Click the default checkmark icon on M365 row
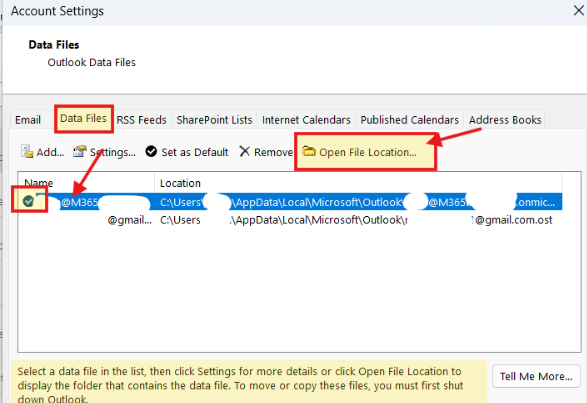The width and height of the screenshot is (587, 403). [x=28, y=201]
